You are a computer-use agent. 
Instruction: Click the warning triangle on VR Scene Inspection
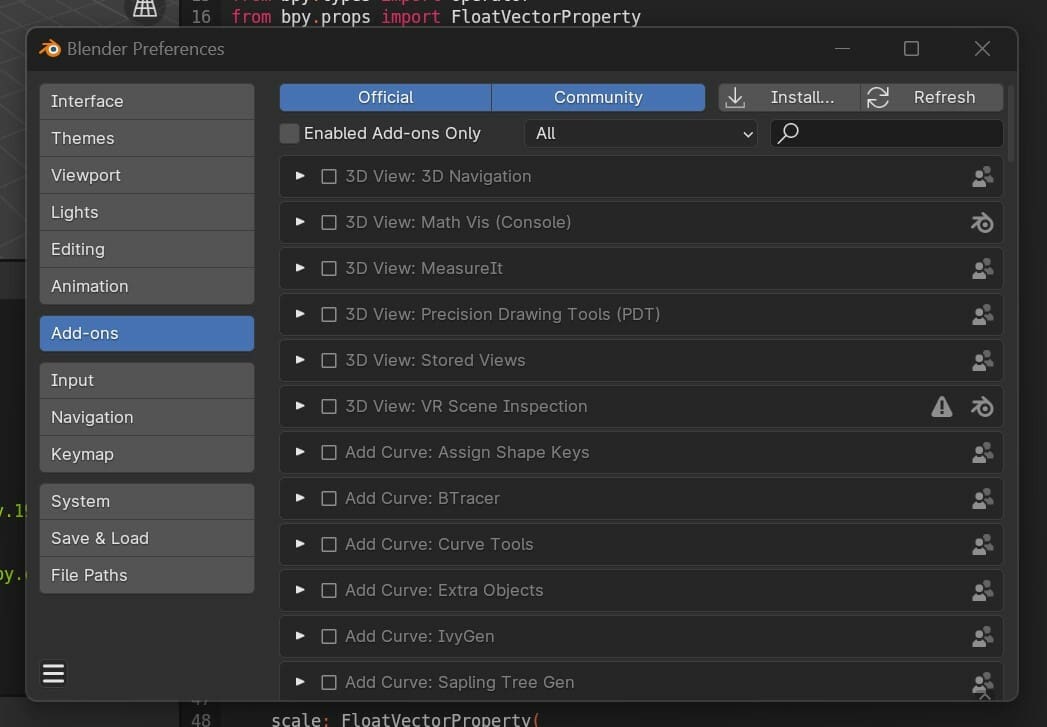coord(941,407)
